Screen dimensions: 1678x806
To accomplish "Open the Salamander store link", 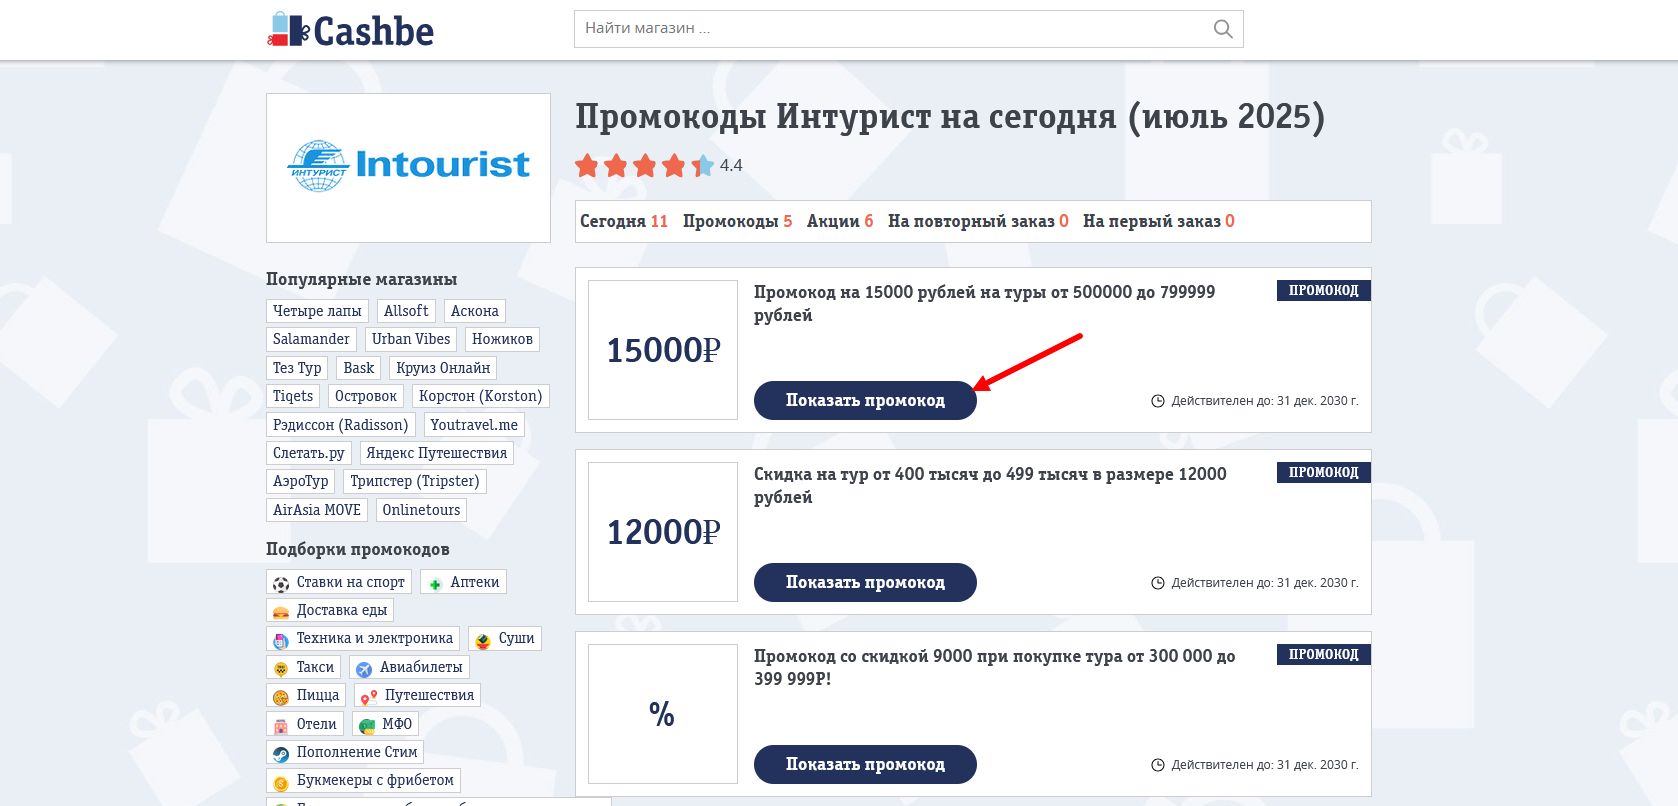I will click(311, 339).
